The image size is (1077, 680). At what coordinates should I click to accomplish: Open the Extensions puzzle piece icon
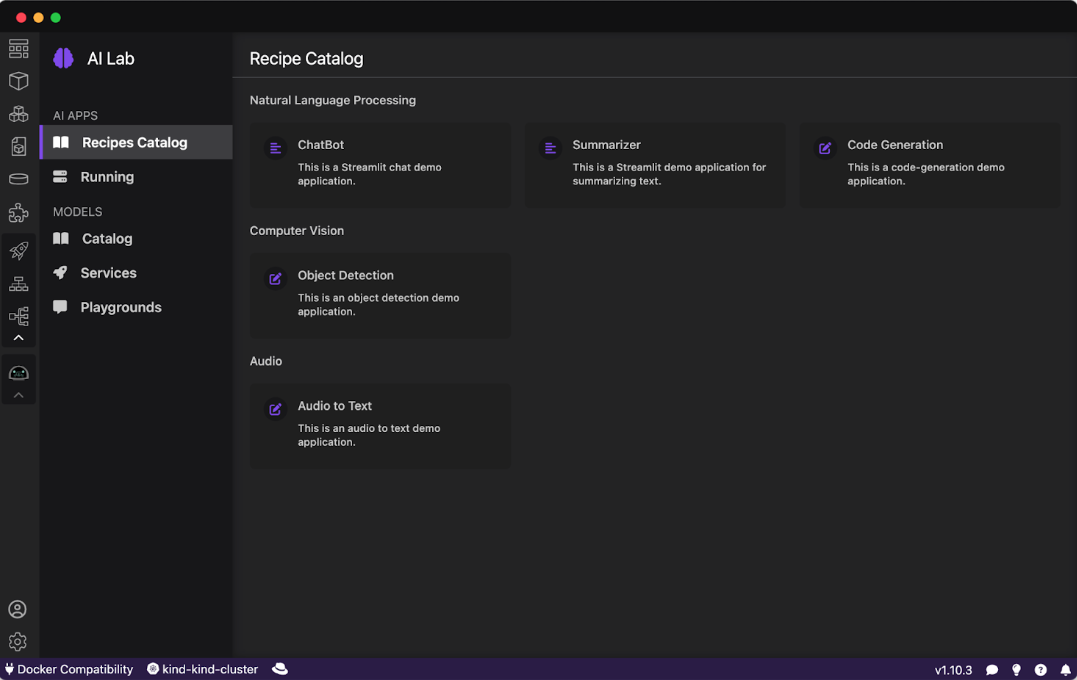coord(18,212)
